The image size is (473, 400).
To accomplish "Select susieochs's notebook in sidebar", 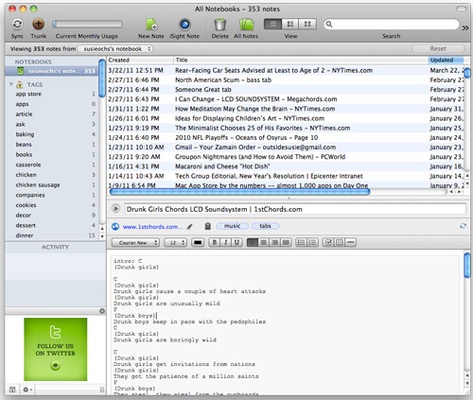I will (x=52, y=71).
